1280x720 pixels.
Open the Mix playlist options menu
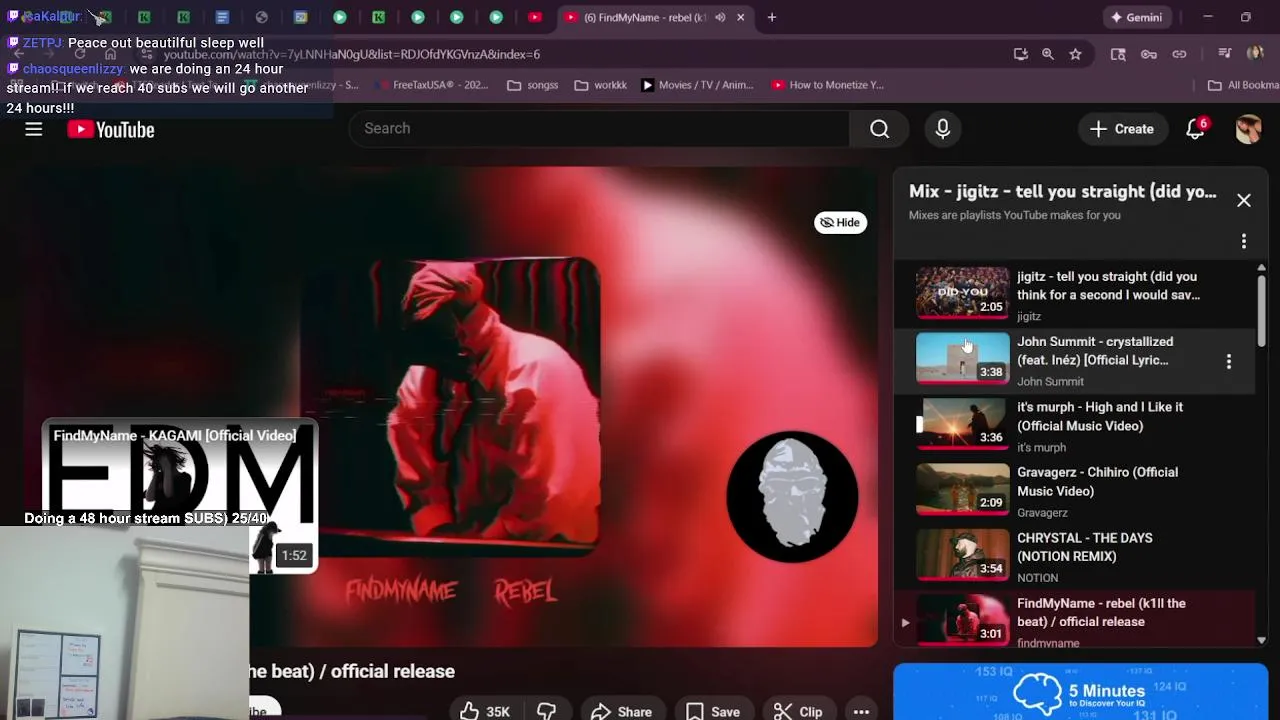click(1244, 241)
